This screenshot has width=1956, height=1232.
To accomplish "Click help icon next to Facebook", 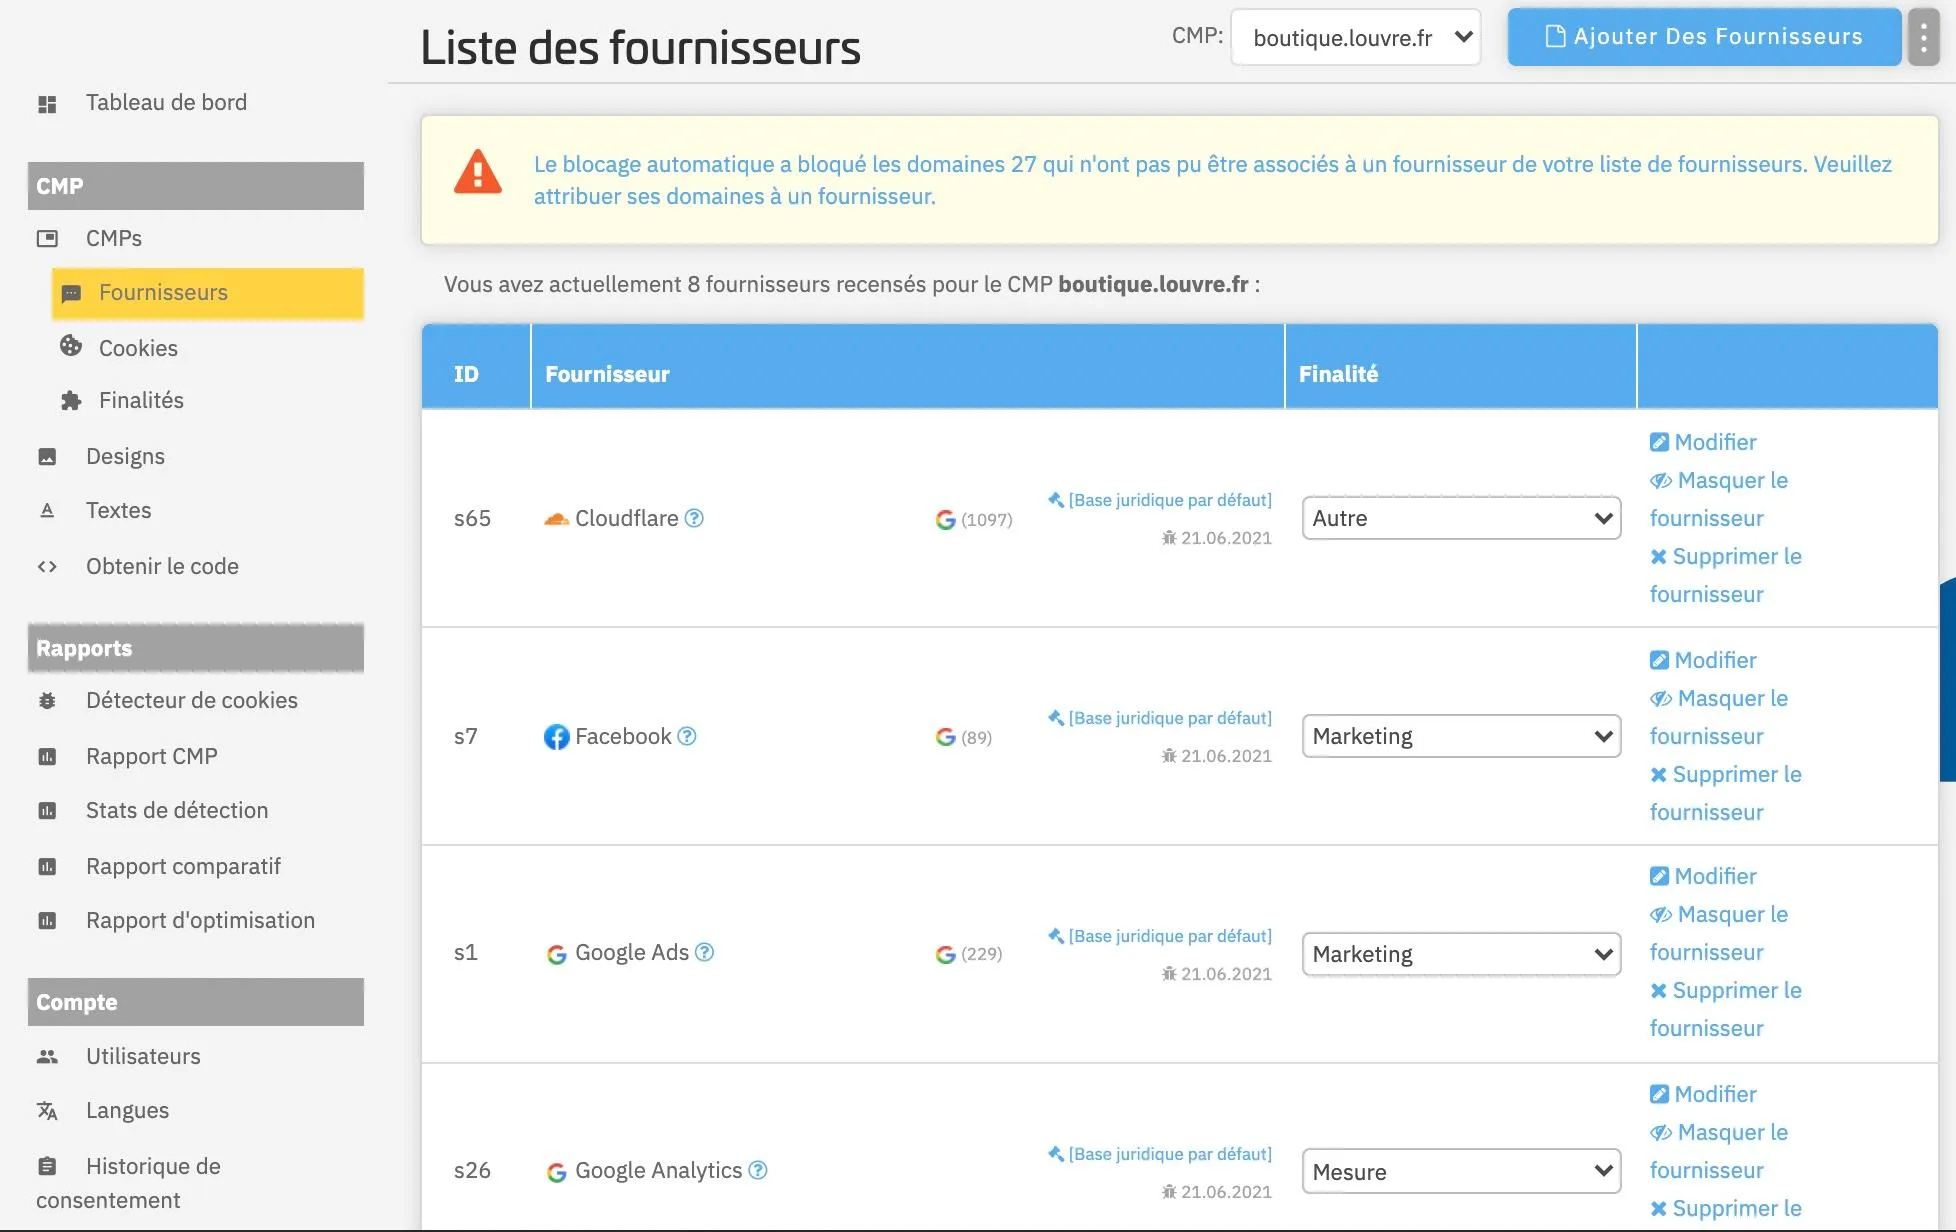I will click(x=687, y=736).
